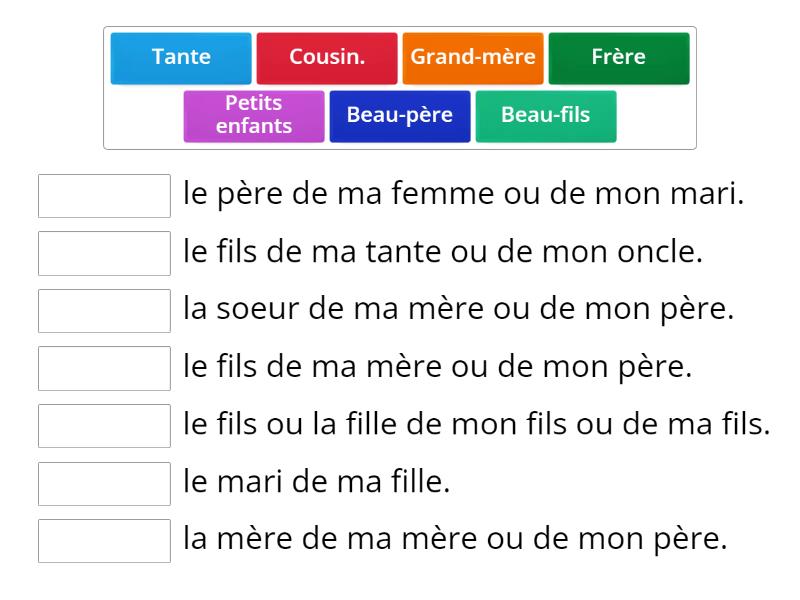Select the red Cousin tile
This screenshot has width=800, height=600.
[x=327, y=57]
